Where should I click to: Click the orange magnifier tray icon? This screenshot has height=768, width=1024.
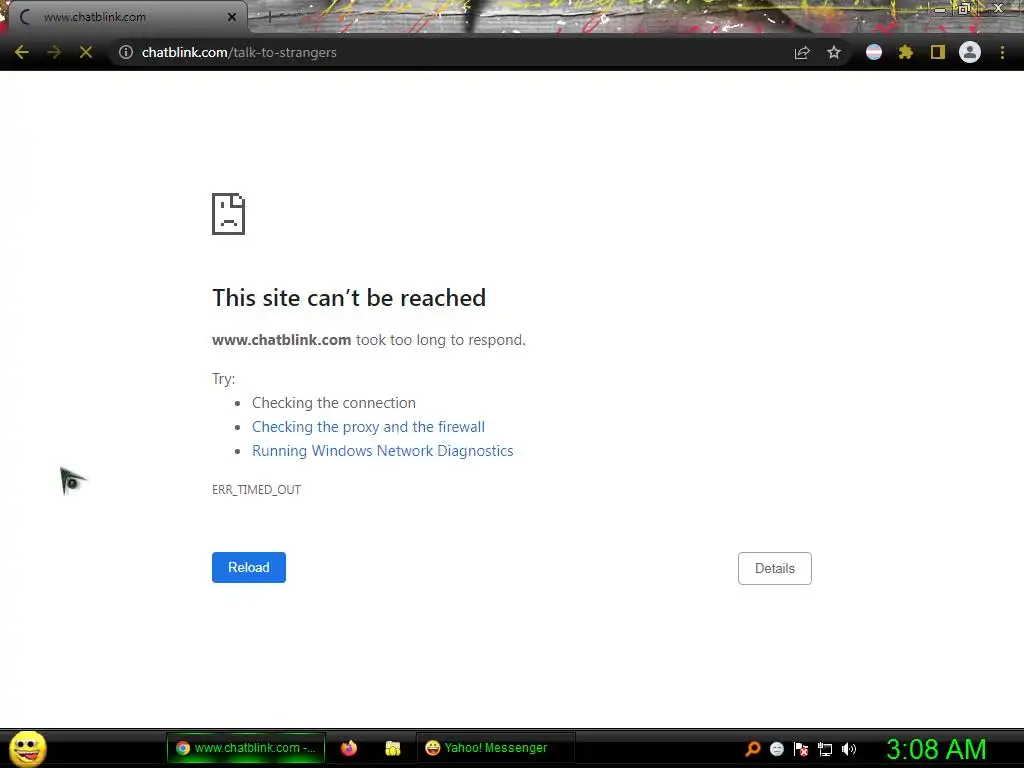coord(753,749)
